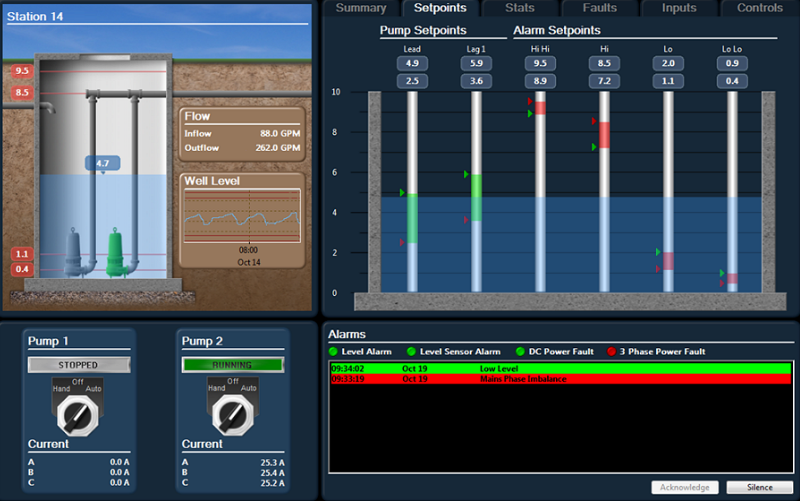Edit the Lo alarm upper setpoint 2.0

pos(668,63)
